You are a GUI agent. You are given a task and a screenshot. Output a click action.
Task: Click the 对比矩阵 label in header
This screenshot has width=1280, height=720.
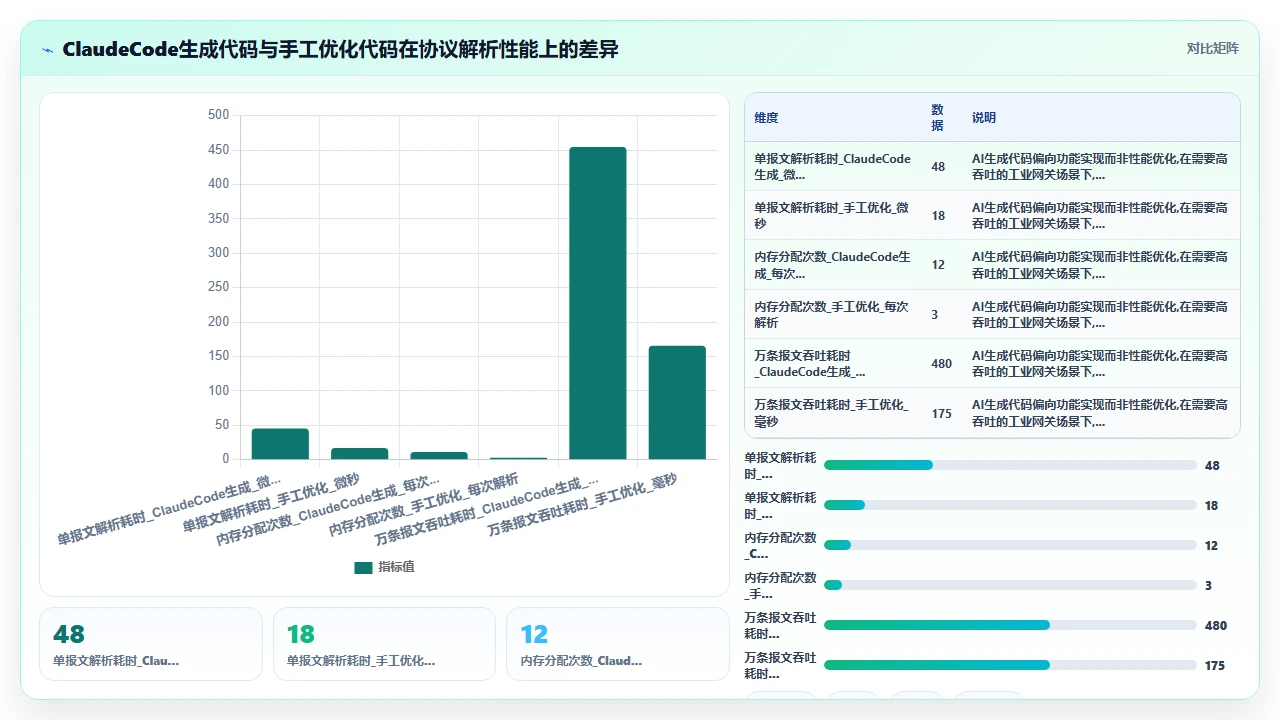pyautogui.click(x=1212, y=48)
